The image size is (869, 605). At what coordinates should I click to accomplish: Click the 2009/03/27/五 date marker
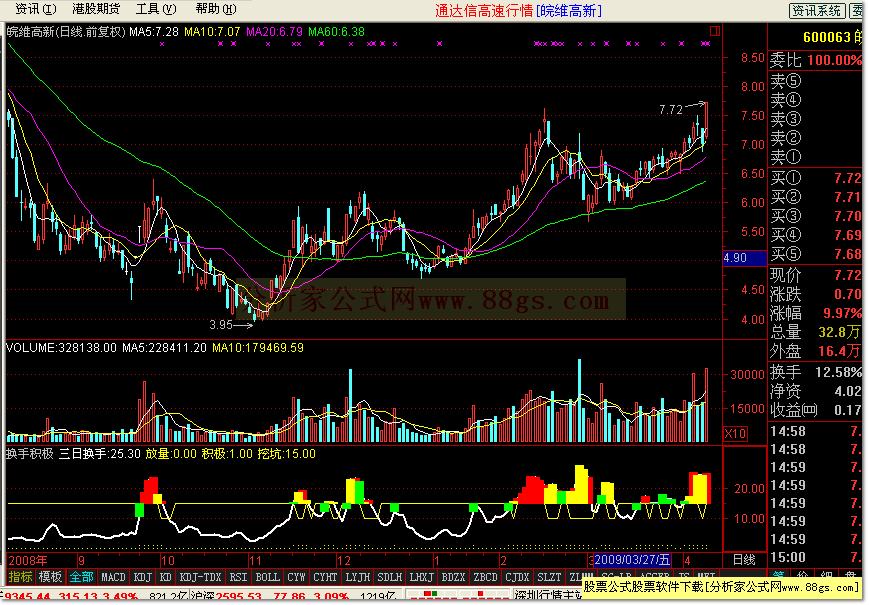[632, 560]
